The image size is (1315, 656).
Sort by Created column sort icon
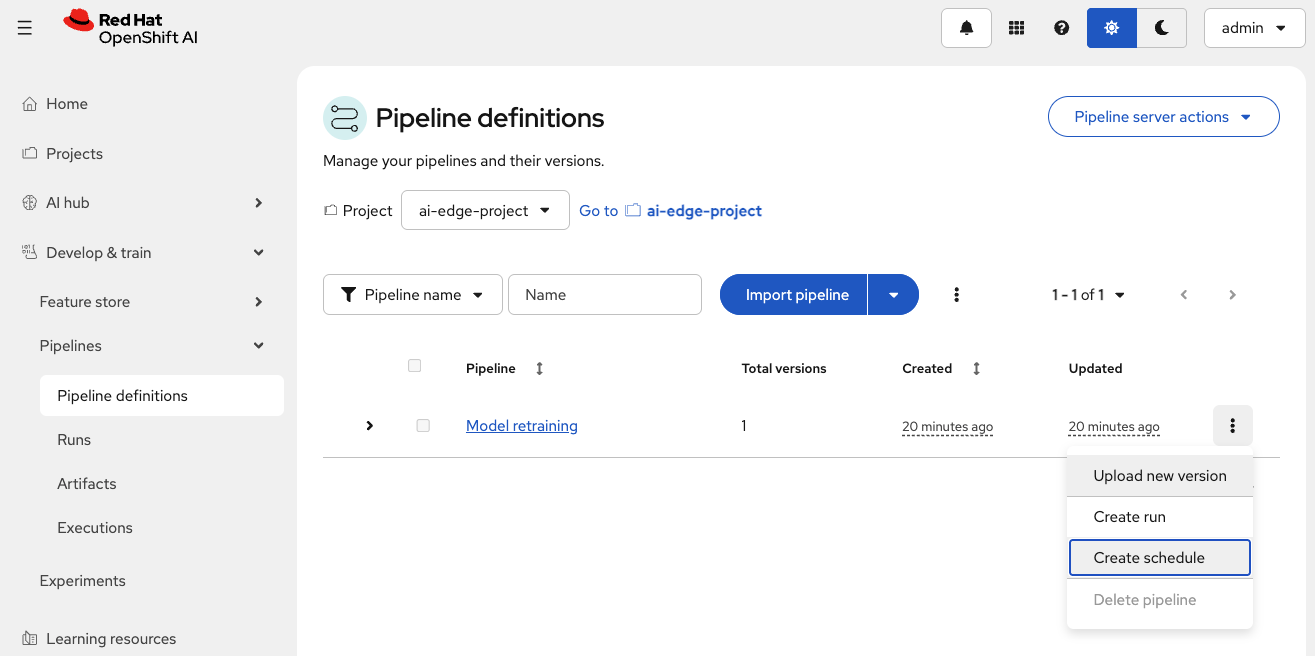pyautogui.click(x=976, y=369)
